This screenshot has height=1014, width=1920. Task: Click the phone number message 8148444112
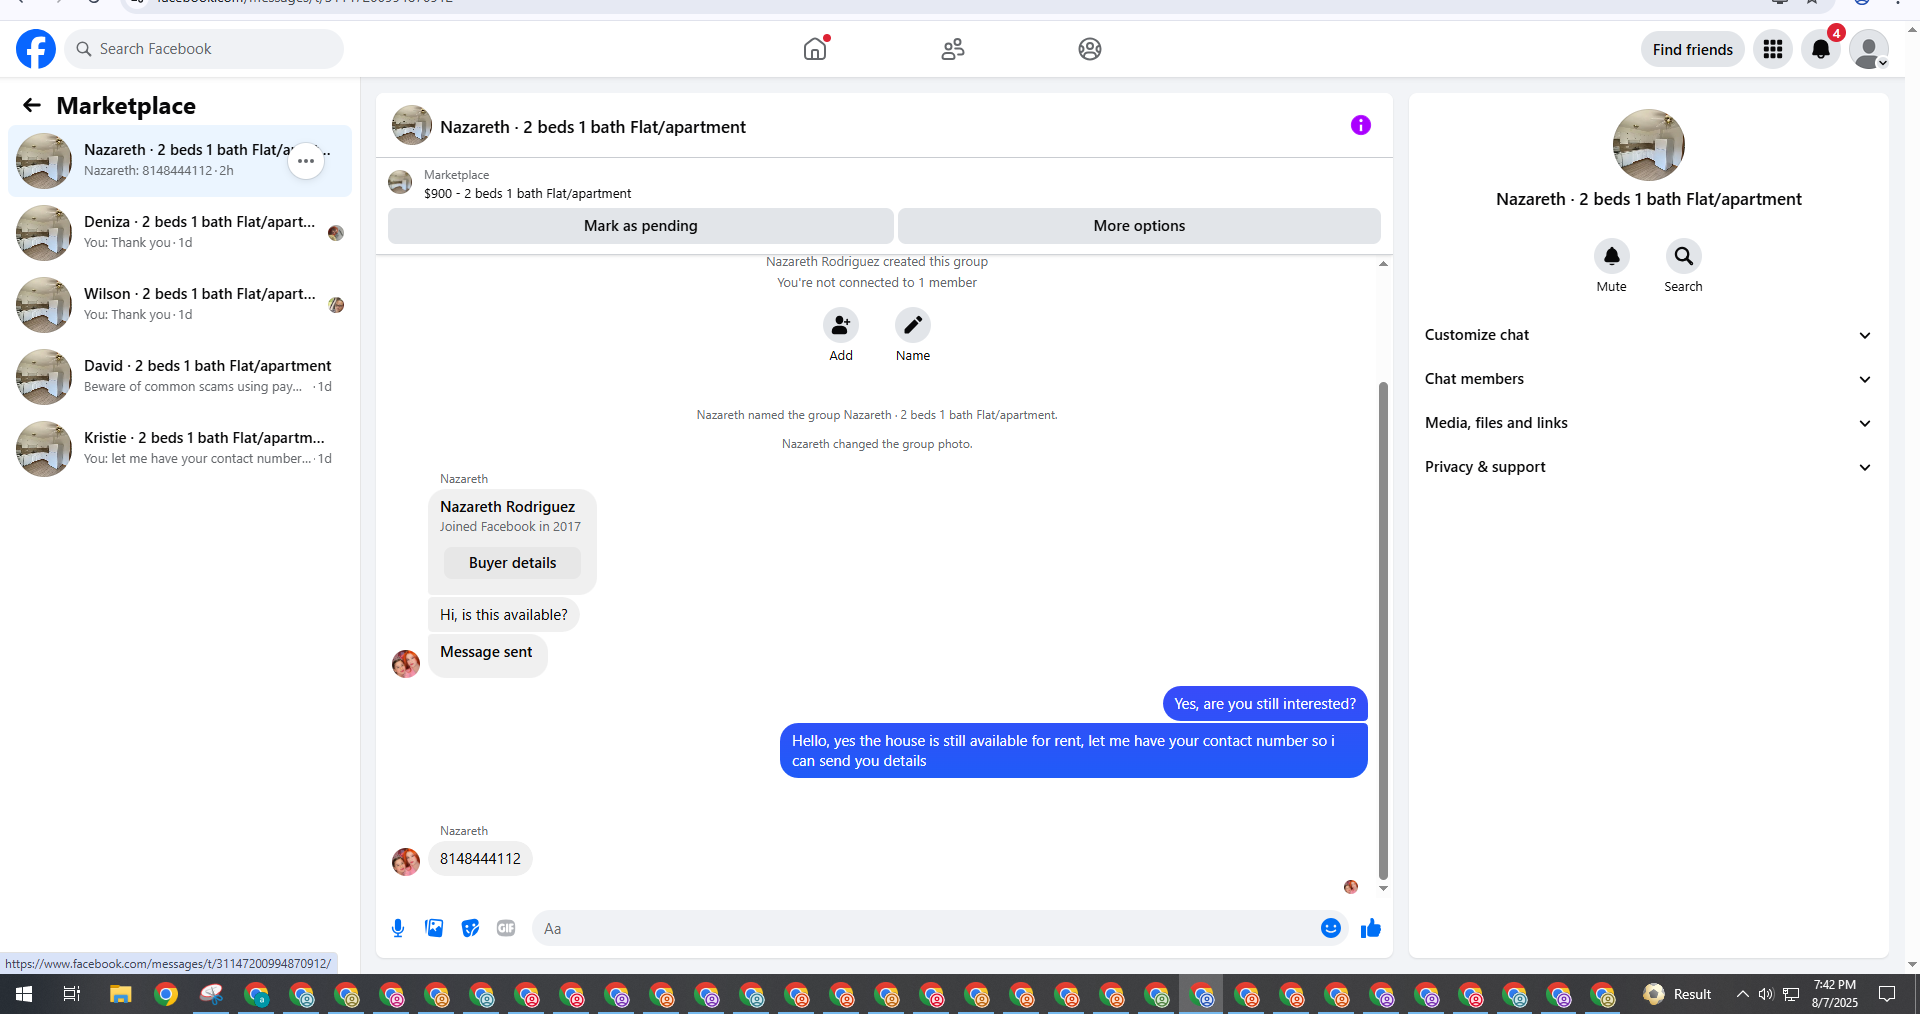click(x=480, y=859)
